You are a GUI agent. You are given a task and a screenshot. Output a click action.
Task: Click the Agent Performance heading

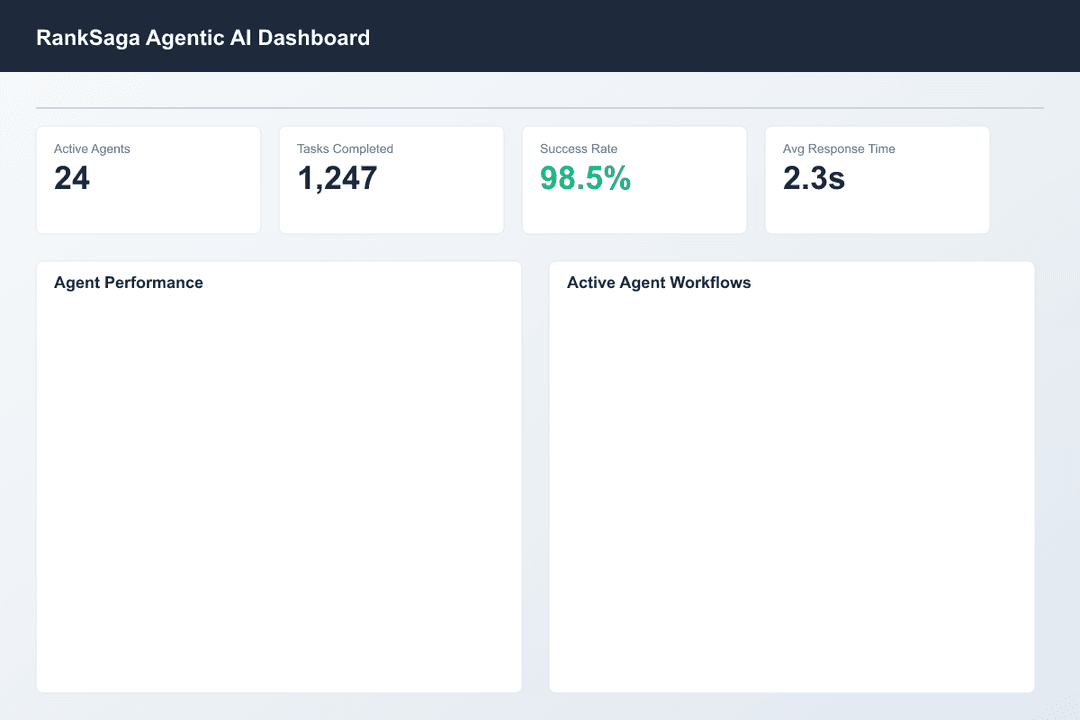pos(128,283)
